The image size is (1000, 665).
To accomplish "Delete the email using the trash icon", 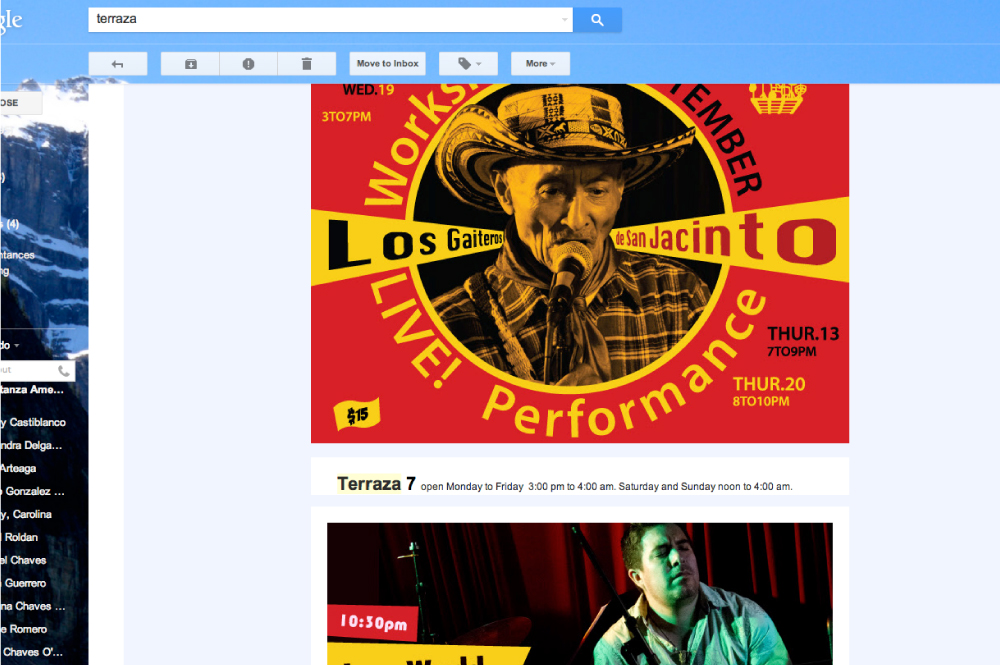I will 306,64.
